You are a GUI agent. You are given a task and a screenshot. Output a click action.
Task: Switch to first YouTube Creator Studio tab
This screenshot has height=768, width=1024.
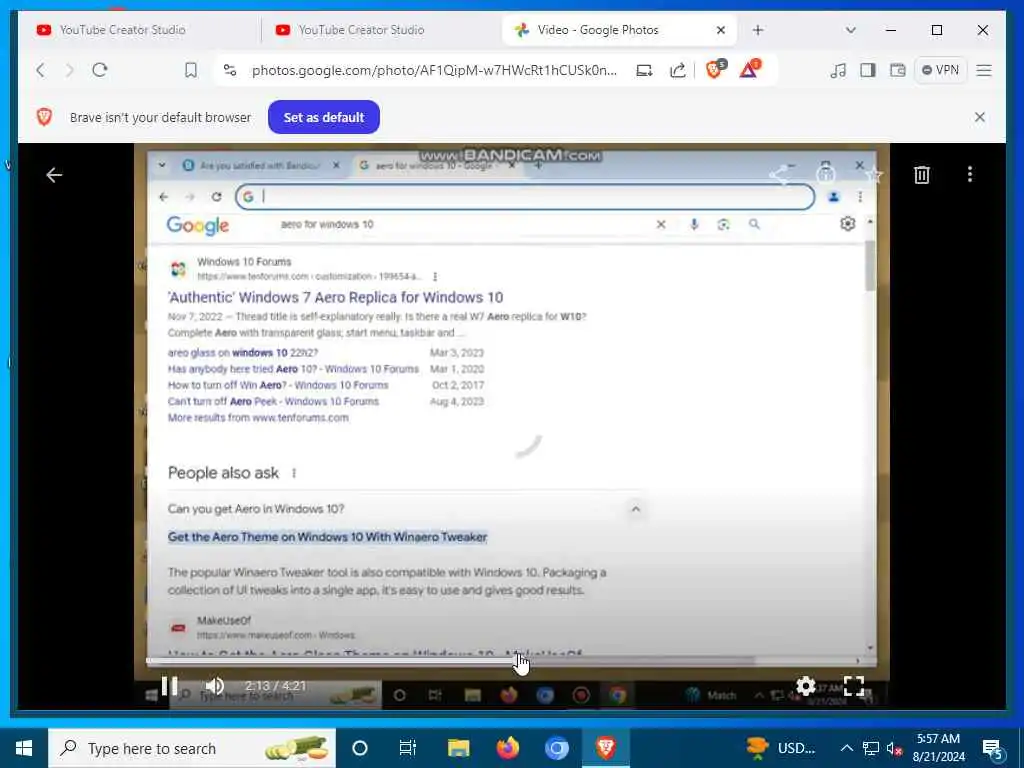tap(138, 30)
